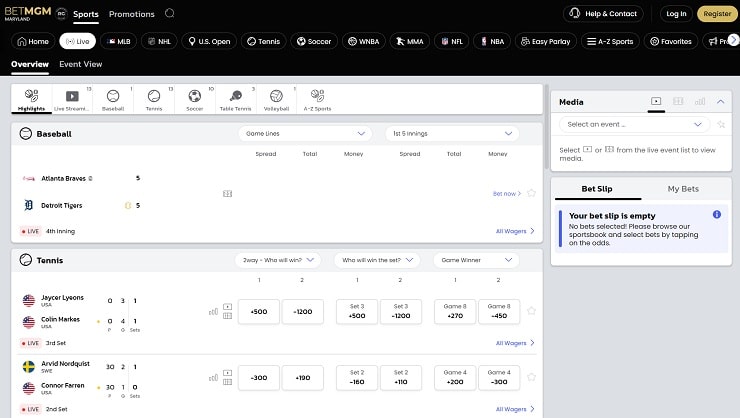Select Table Tennis filter icon
Viewport: 740px width, 418px height.
tap(235, 100)
